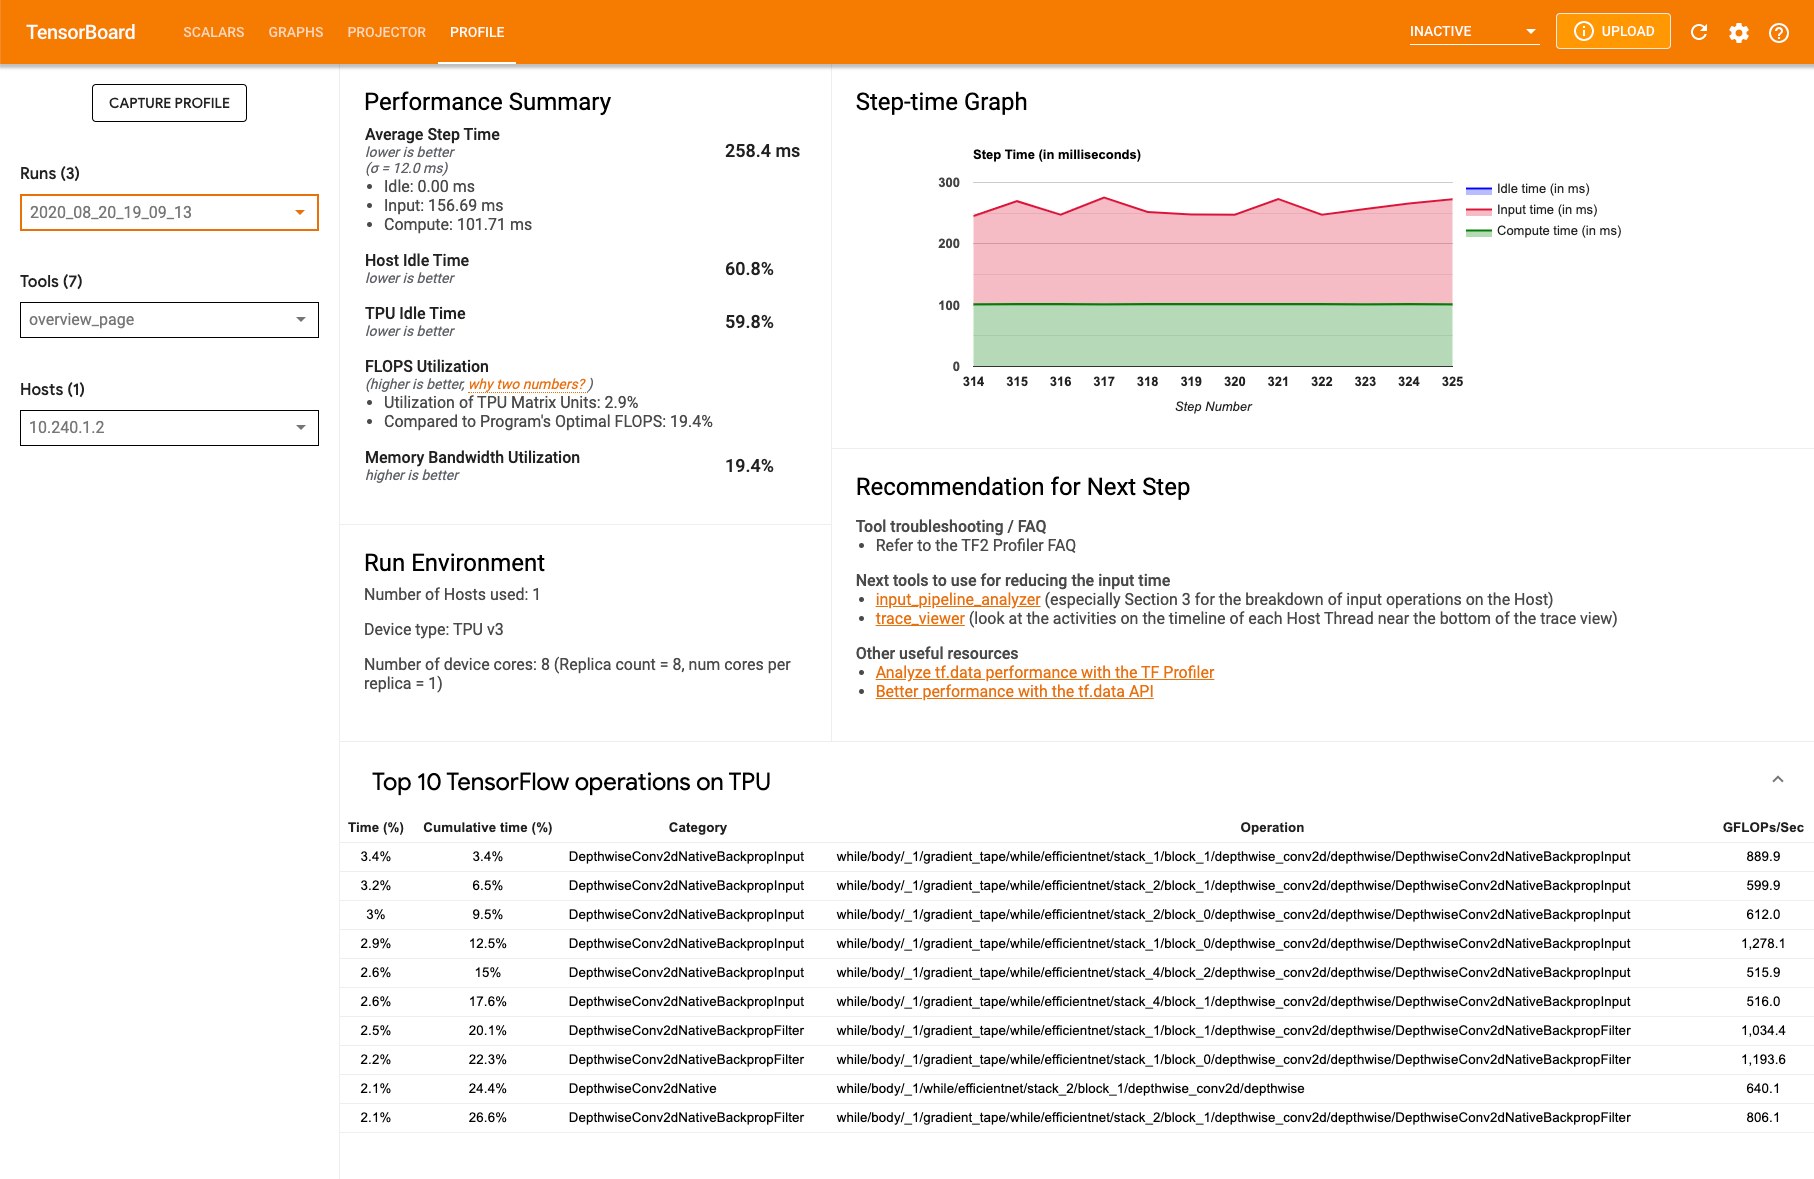Click the 'Input: 156.69 ms' bullet
The width and height of the screenshot is (1814, 1179).
coord(443,205)
